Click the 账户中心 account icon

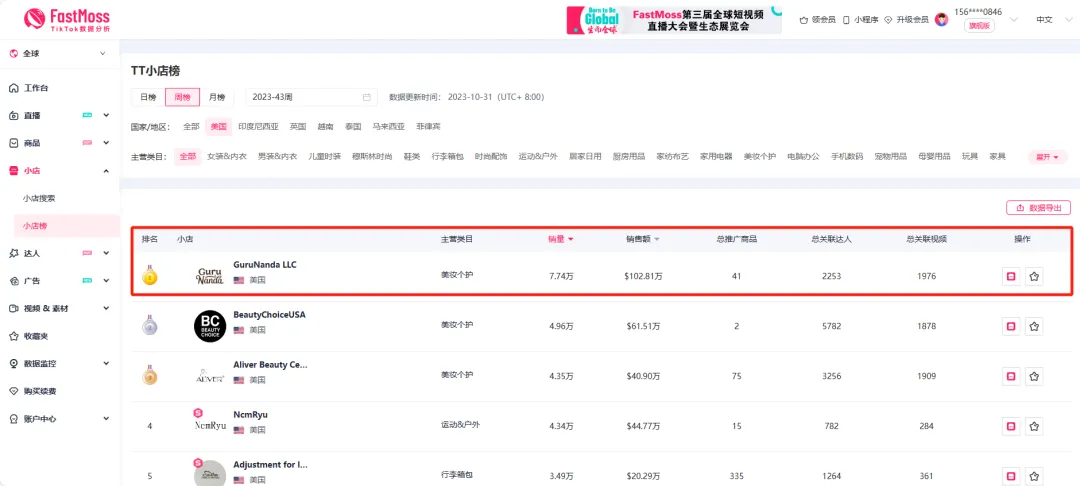click(14, 419)
